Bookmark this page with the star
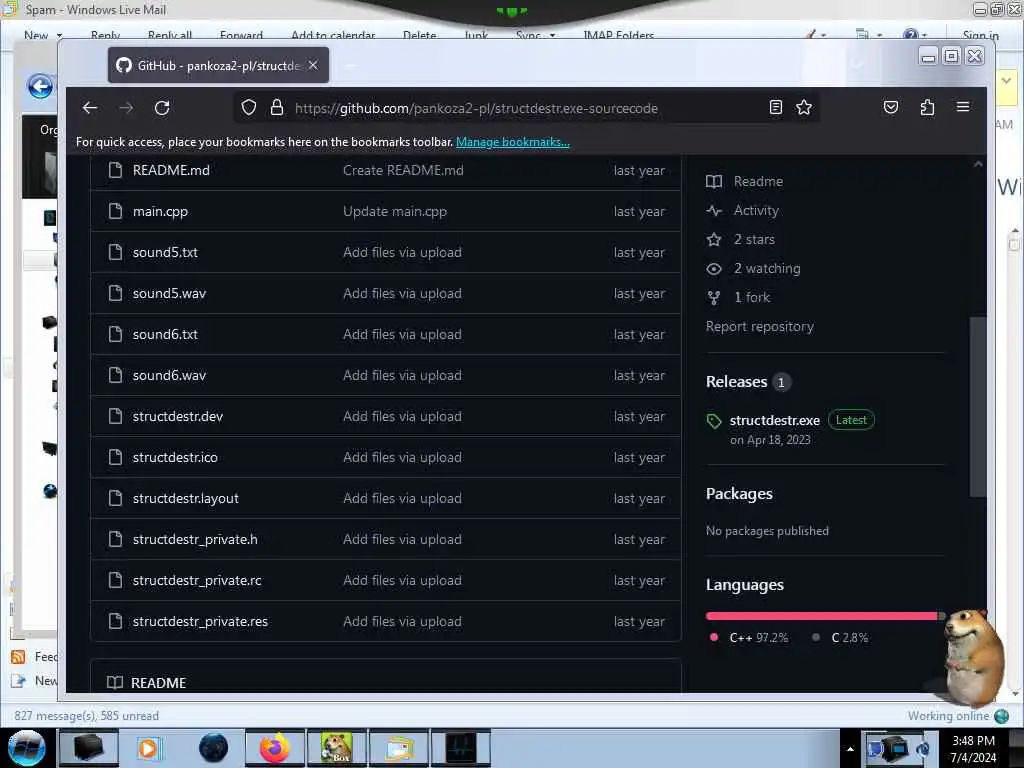Screen dimensions: 1024x768 tap(804, 107)
